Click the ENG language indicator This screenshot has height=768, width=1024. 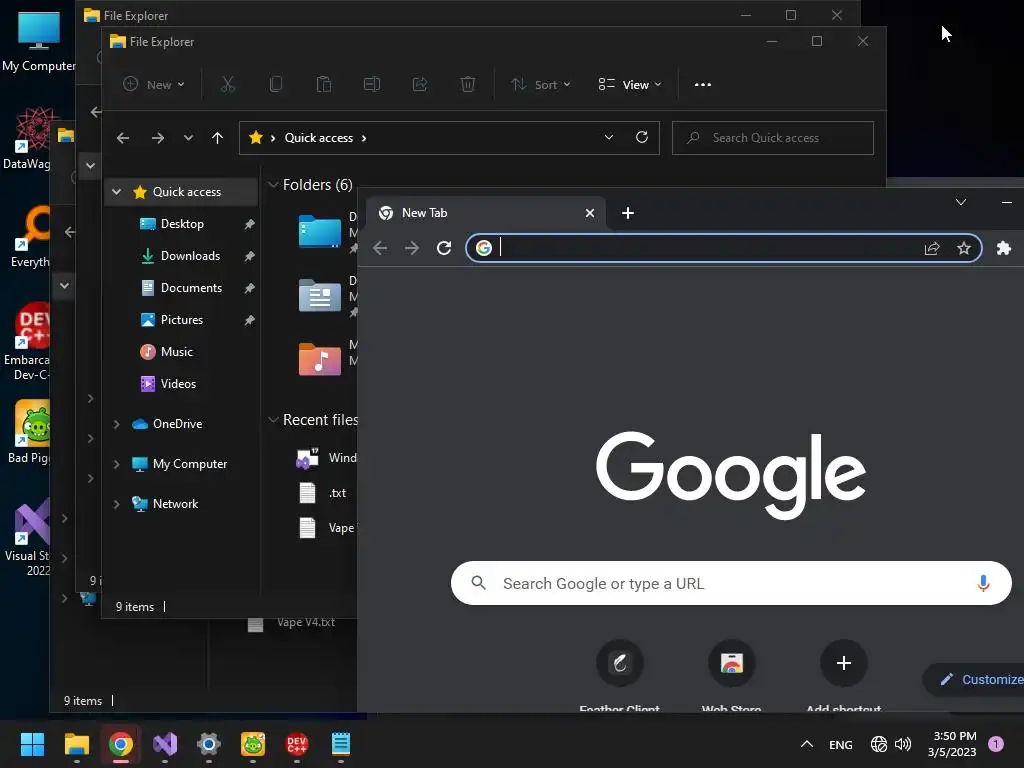tap(840, 744)
